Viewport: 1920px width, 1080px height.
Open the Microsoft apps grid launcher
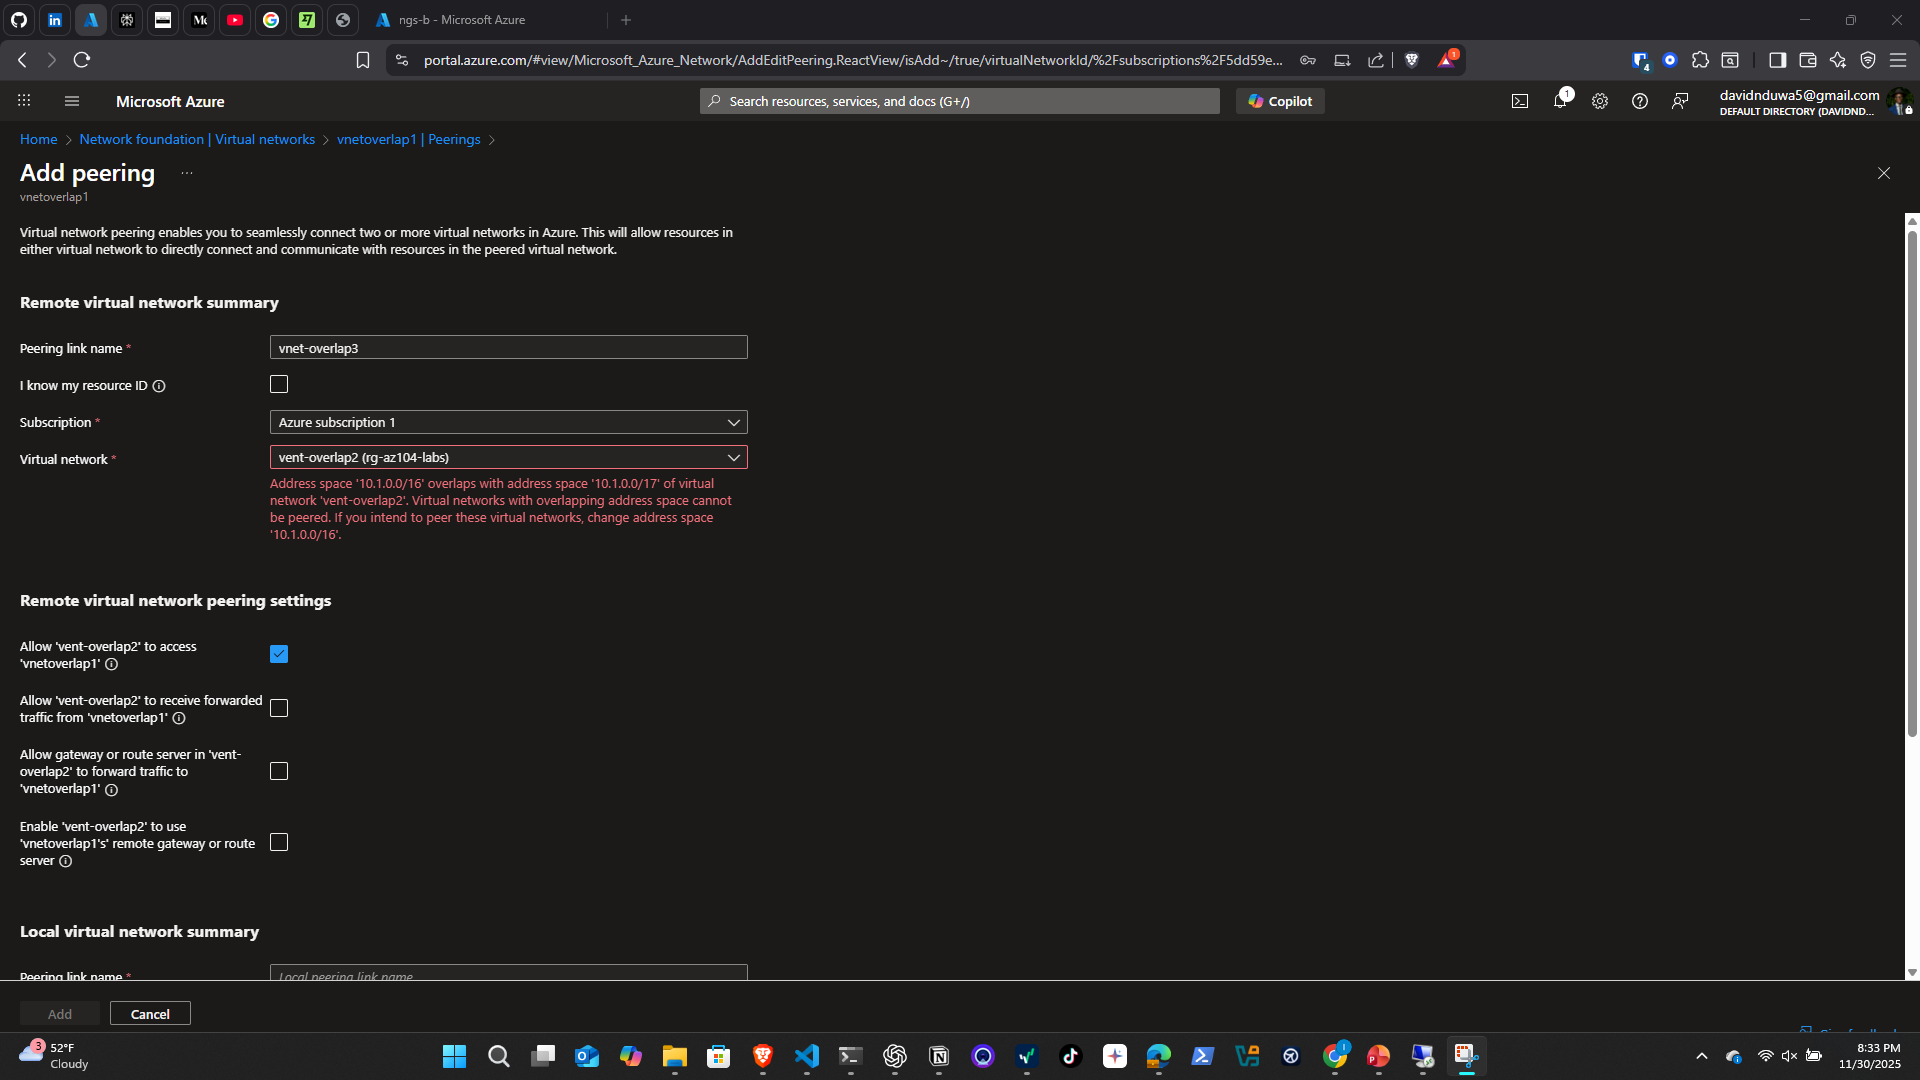[x=24, y=101]
